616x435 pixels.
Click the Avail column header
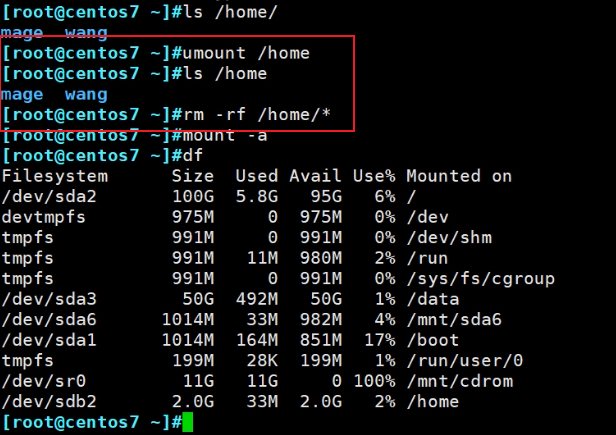click(314, 176)
